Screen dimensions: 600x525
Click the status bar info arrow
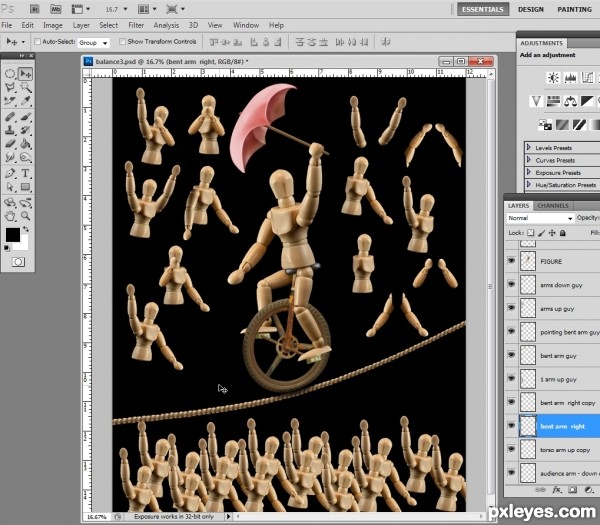pos(228,516)
